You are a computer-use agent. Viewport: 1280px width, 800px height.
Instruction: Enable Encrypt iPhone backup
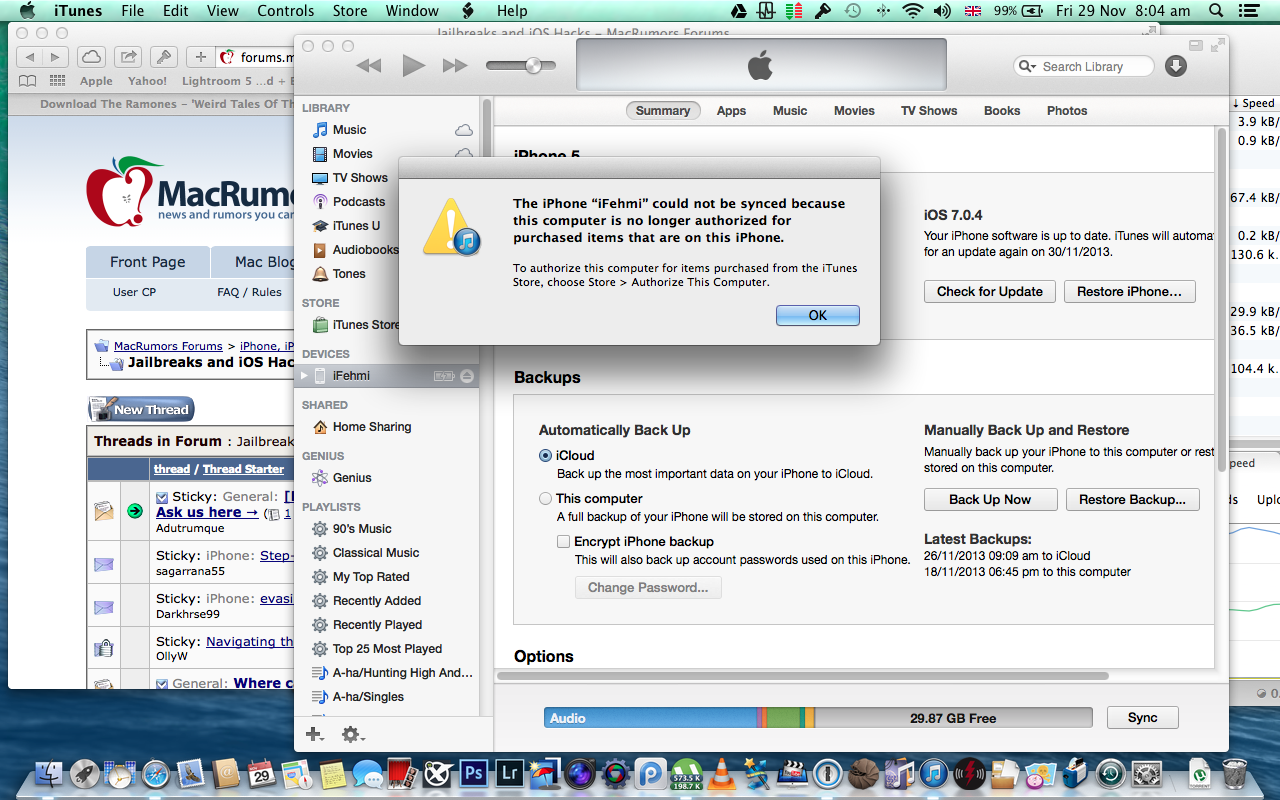[563, 541]
